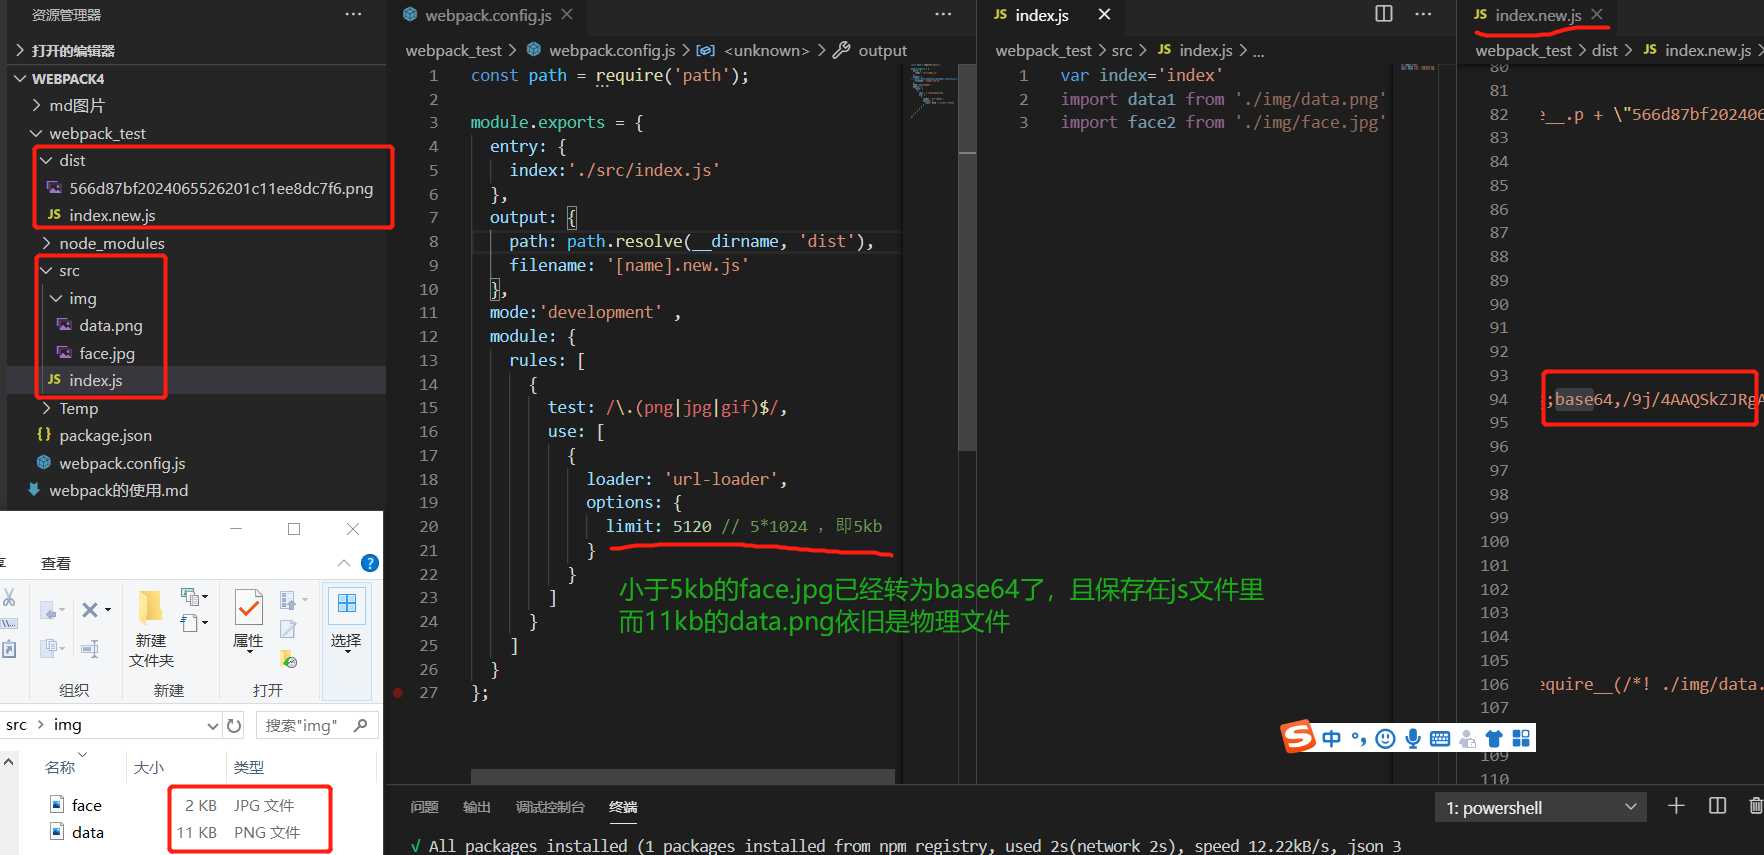Click 新建文件夹 in File Explorer
1764x855 pixels.
pyautogui.click(x=151, y=629)
